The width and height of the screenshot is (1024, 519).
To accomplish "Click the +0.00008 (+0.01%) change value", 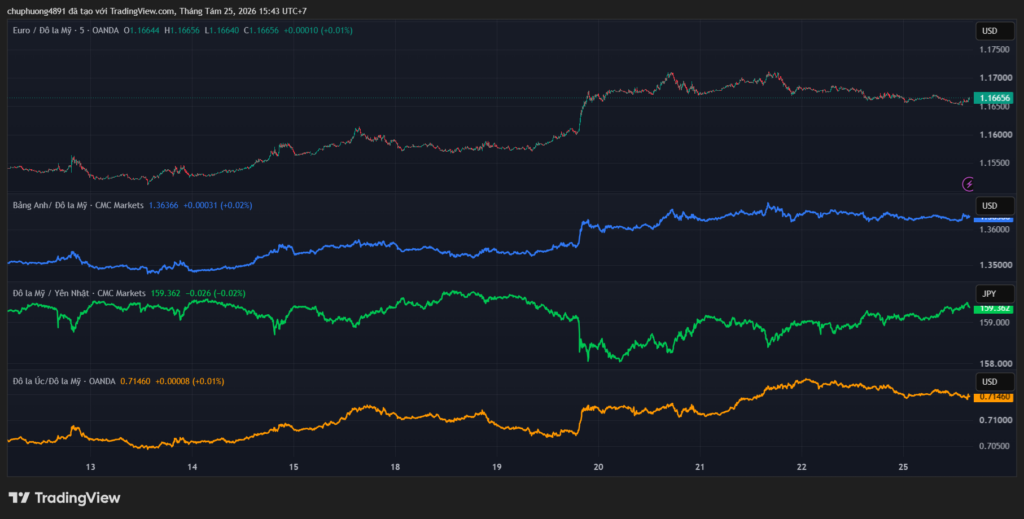I will pos(189,381).
